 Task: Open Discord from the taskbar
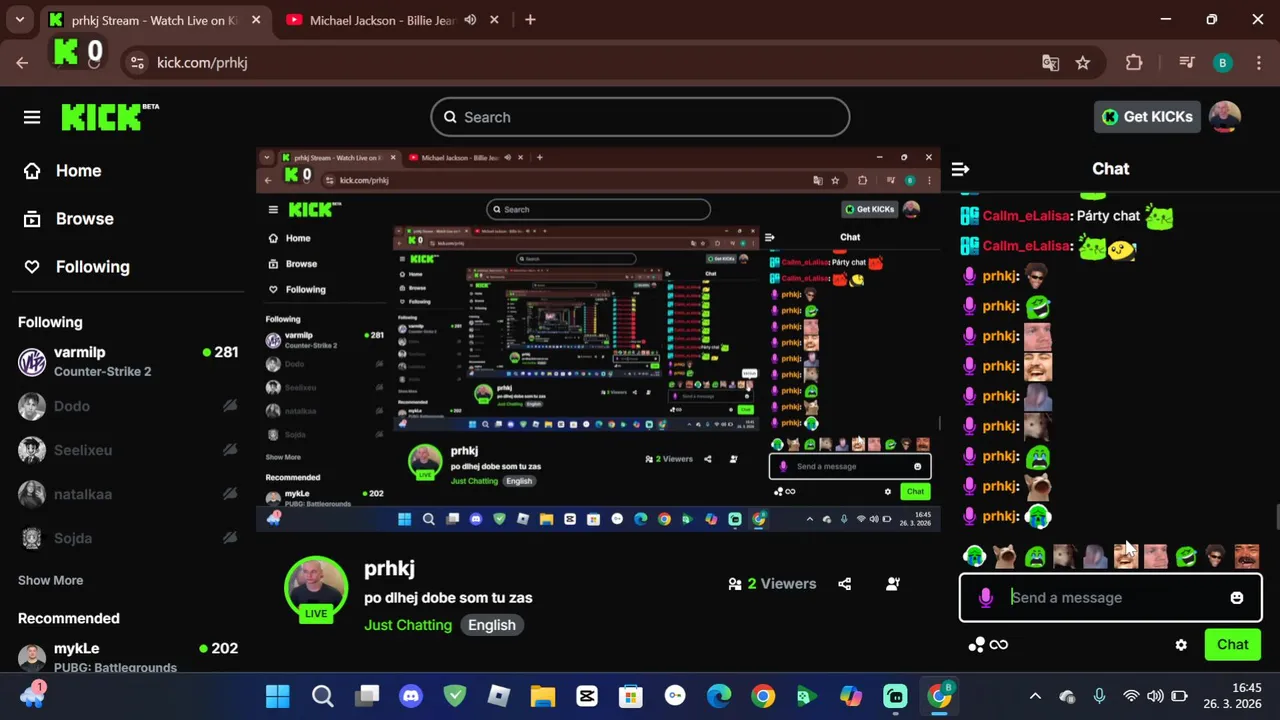click(x=411, y=696)
